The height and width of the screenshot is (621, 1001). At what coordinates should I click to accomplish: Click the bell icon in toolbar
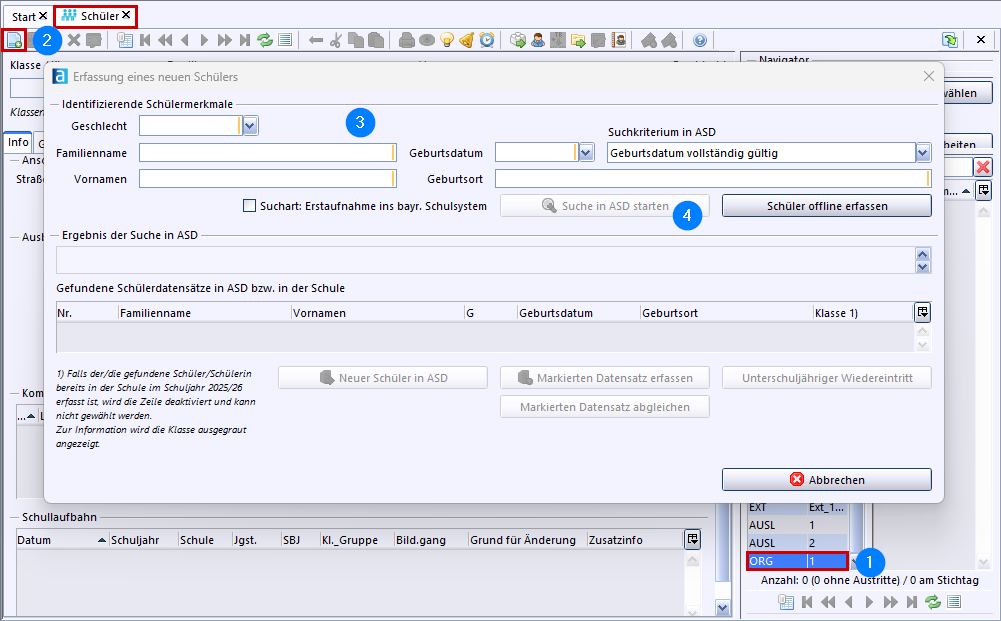[467, 40]
